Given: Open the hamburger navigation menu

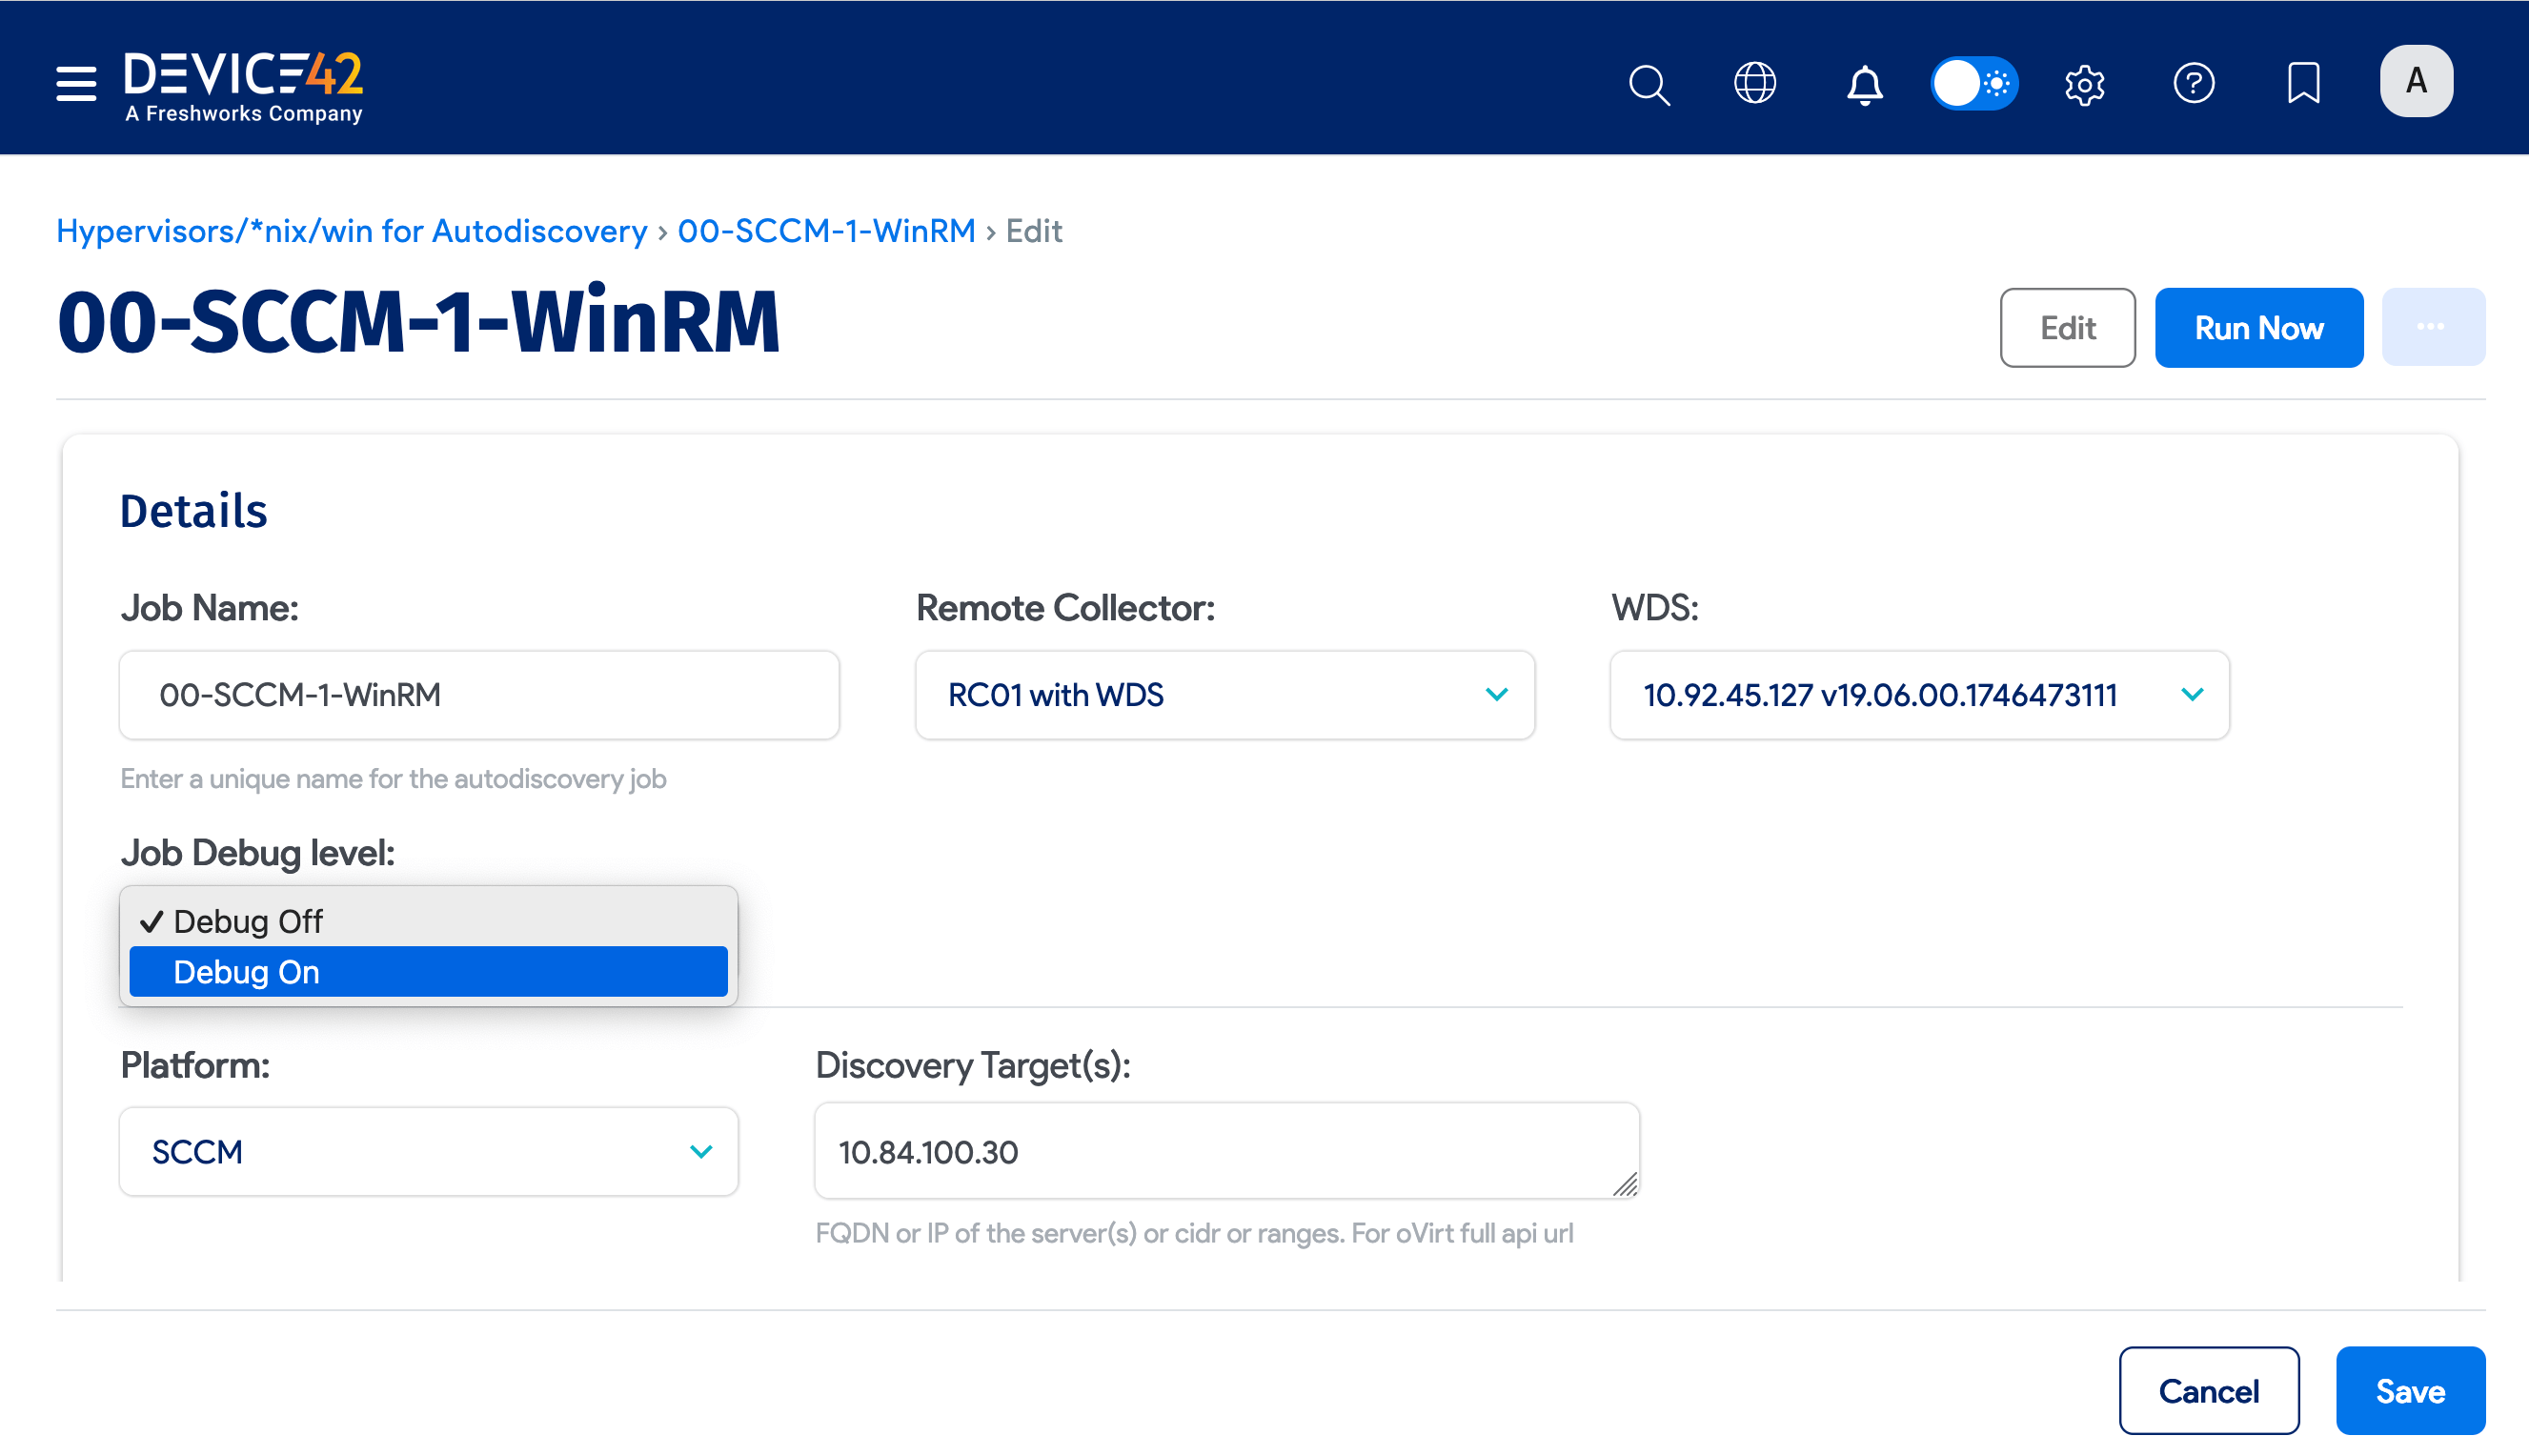Looking at the screenshot, I should click(76, 84).
